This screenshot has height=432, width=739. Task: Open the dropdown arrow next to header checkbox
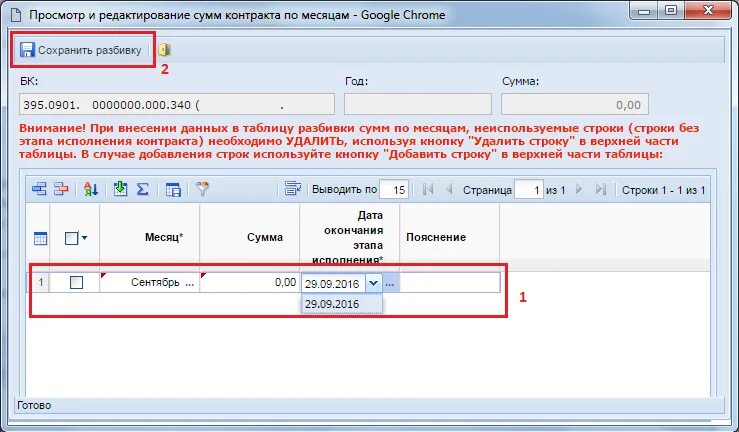[84, 238]
